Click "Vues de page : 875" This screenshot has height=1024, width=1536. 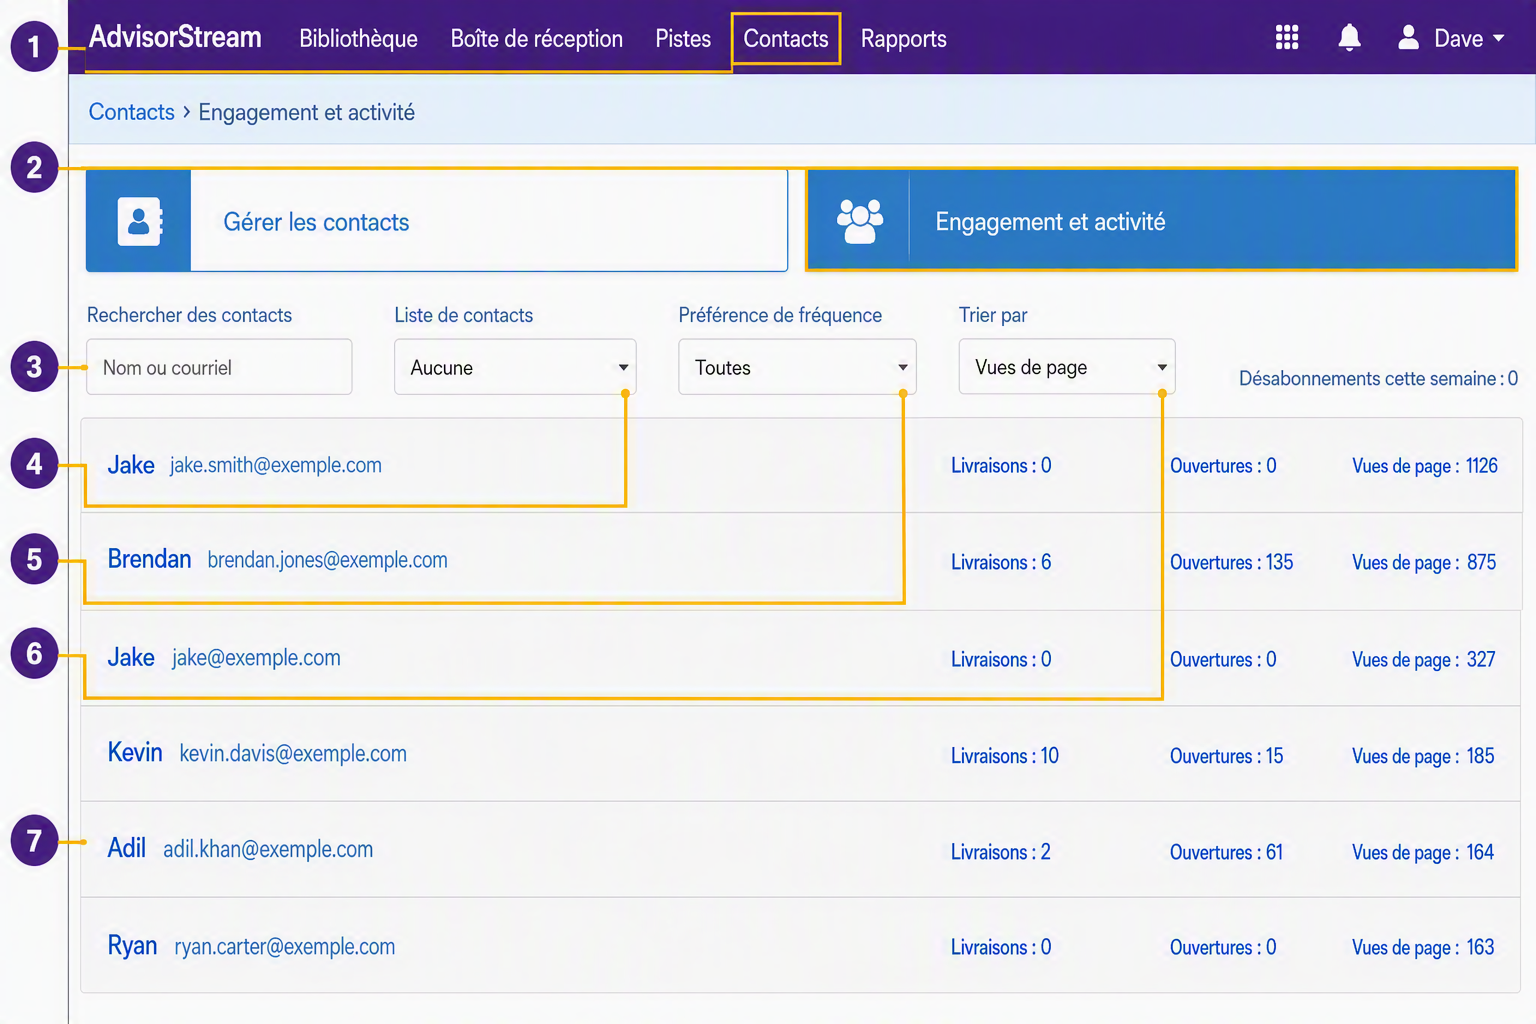[x=1424, y=562]
